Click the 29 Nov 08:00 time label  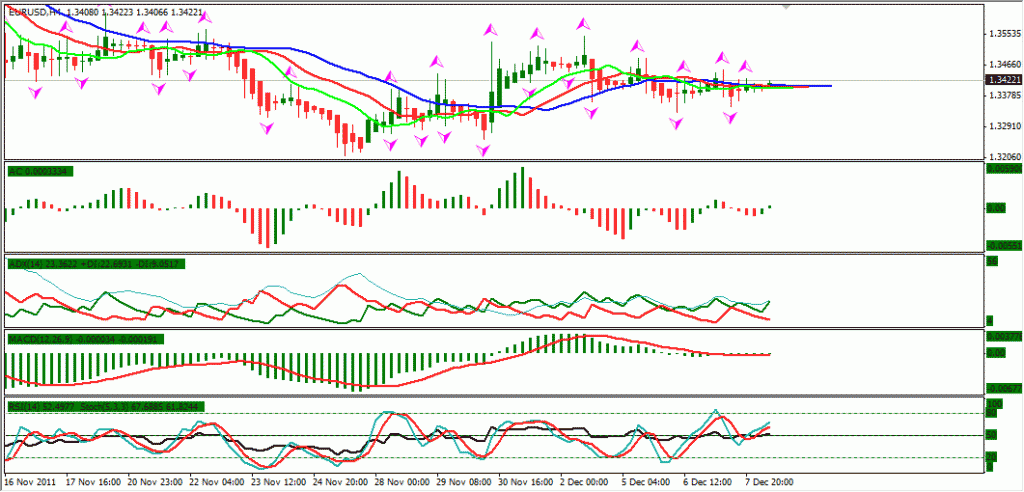click(x=462, y=482)
